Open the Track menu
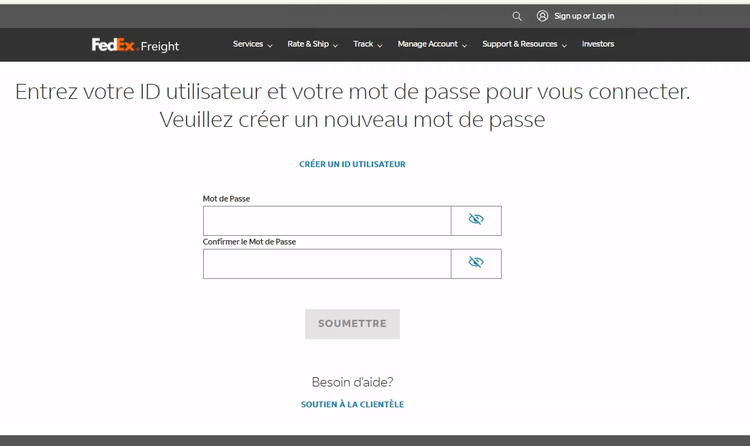Viewport: 750px width, 446px height. click(x=363, y=44)
